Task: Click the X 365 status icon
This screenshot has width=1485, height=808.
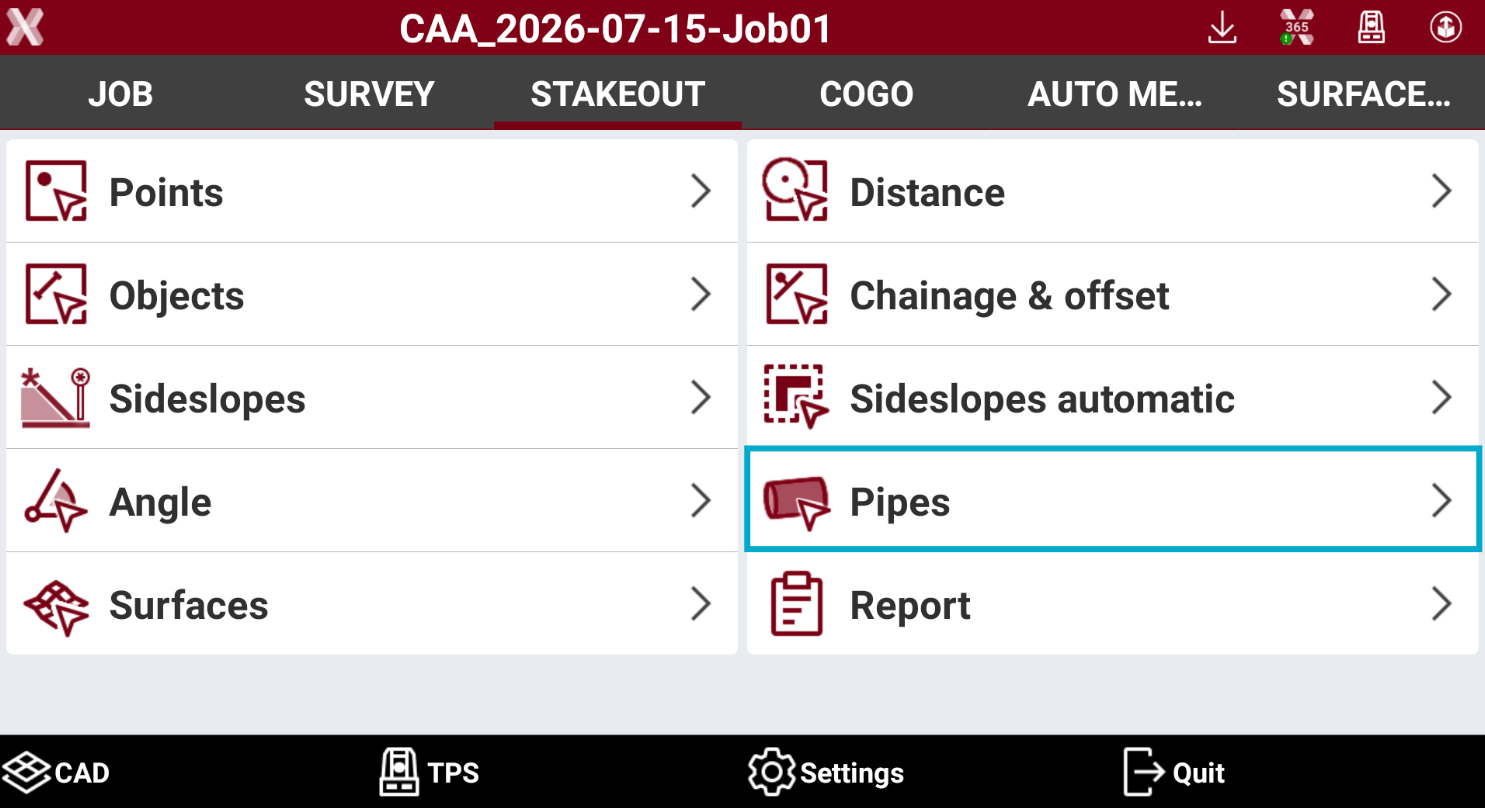Action: point(1296,27)
